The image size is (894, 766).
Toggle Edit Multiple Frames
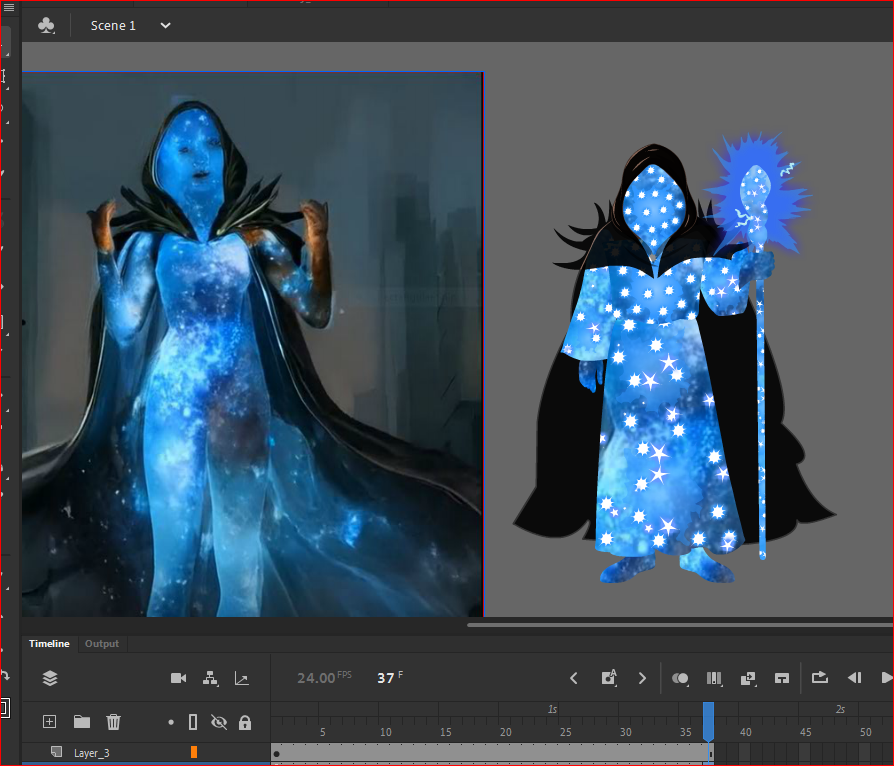714,678
